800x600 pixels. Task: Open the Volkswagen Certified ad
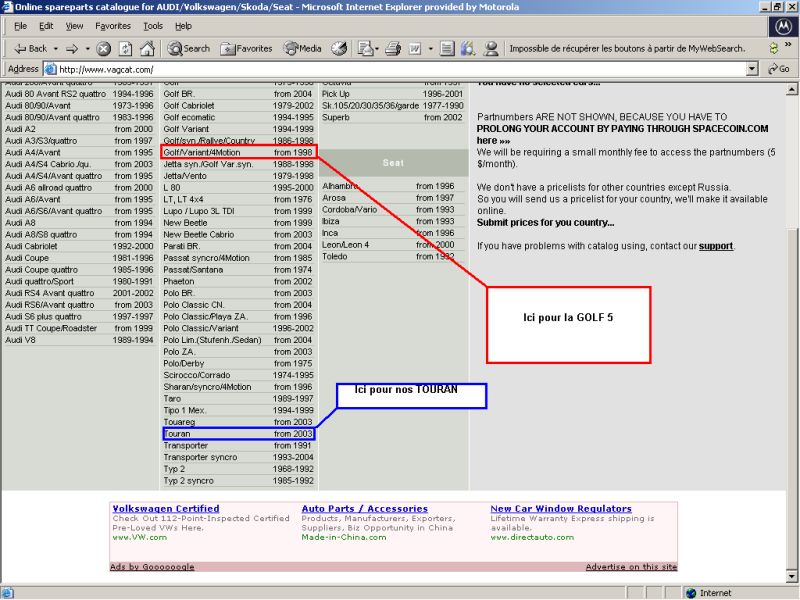click(166, 508)
